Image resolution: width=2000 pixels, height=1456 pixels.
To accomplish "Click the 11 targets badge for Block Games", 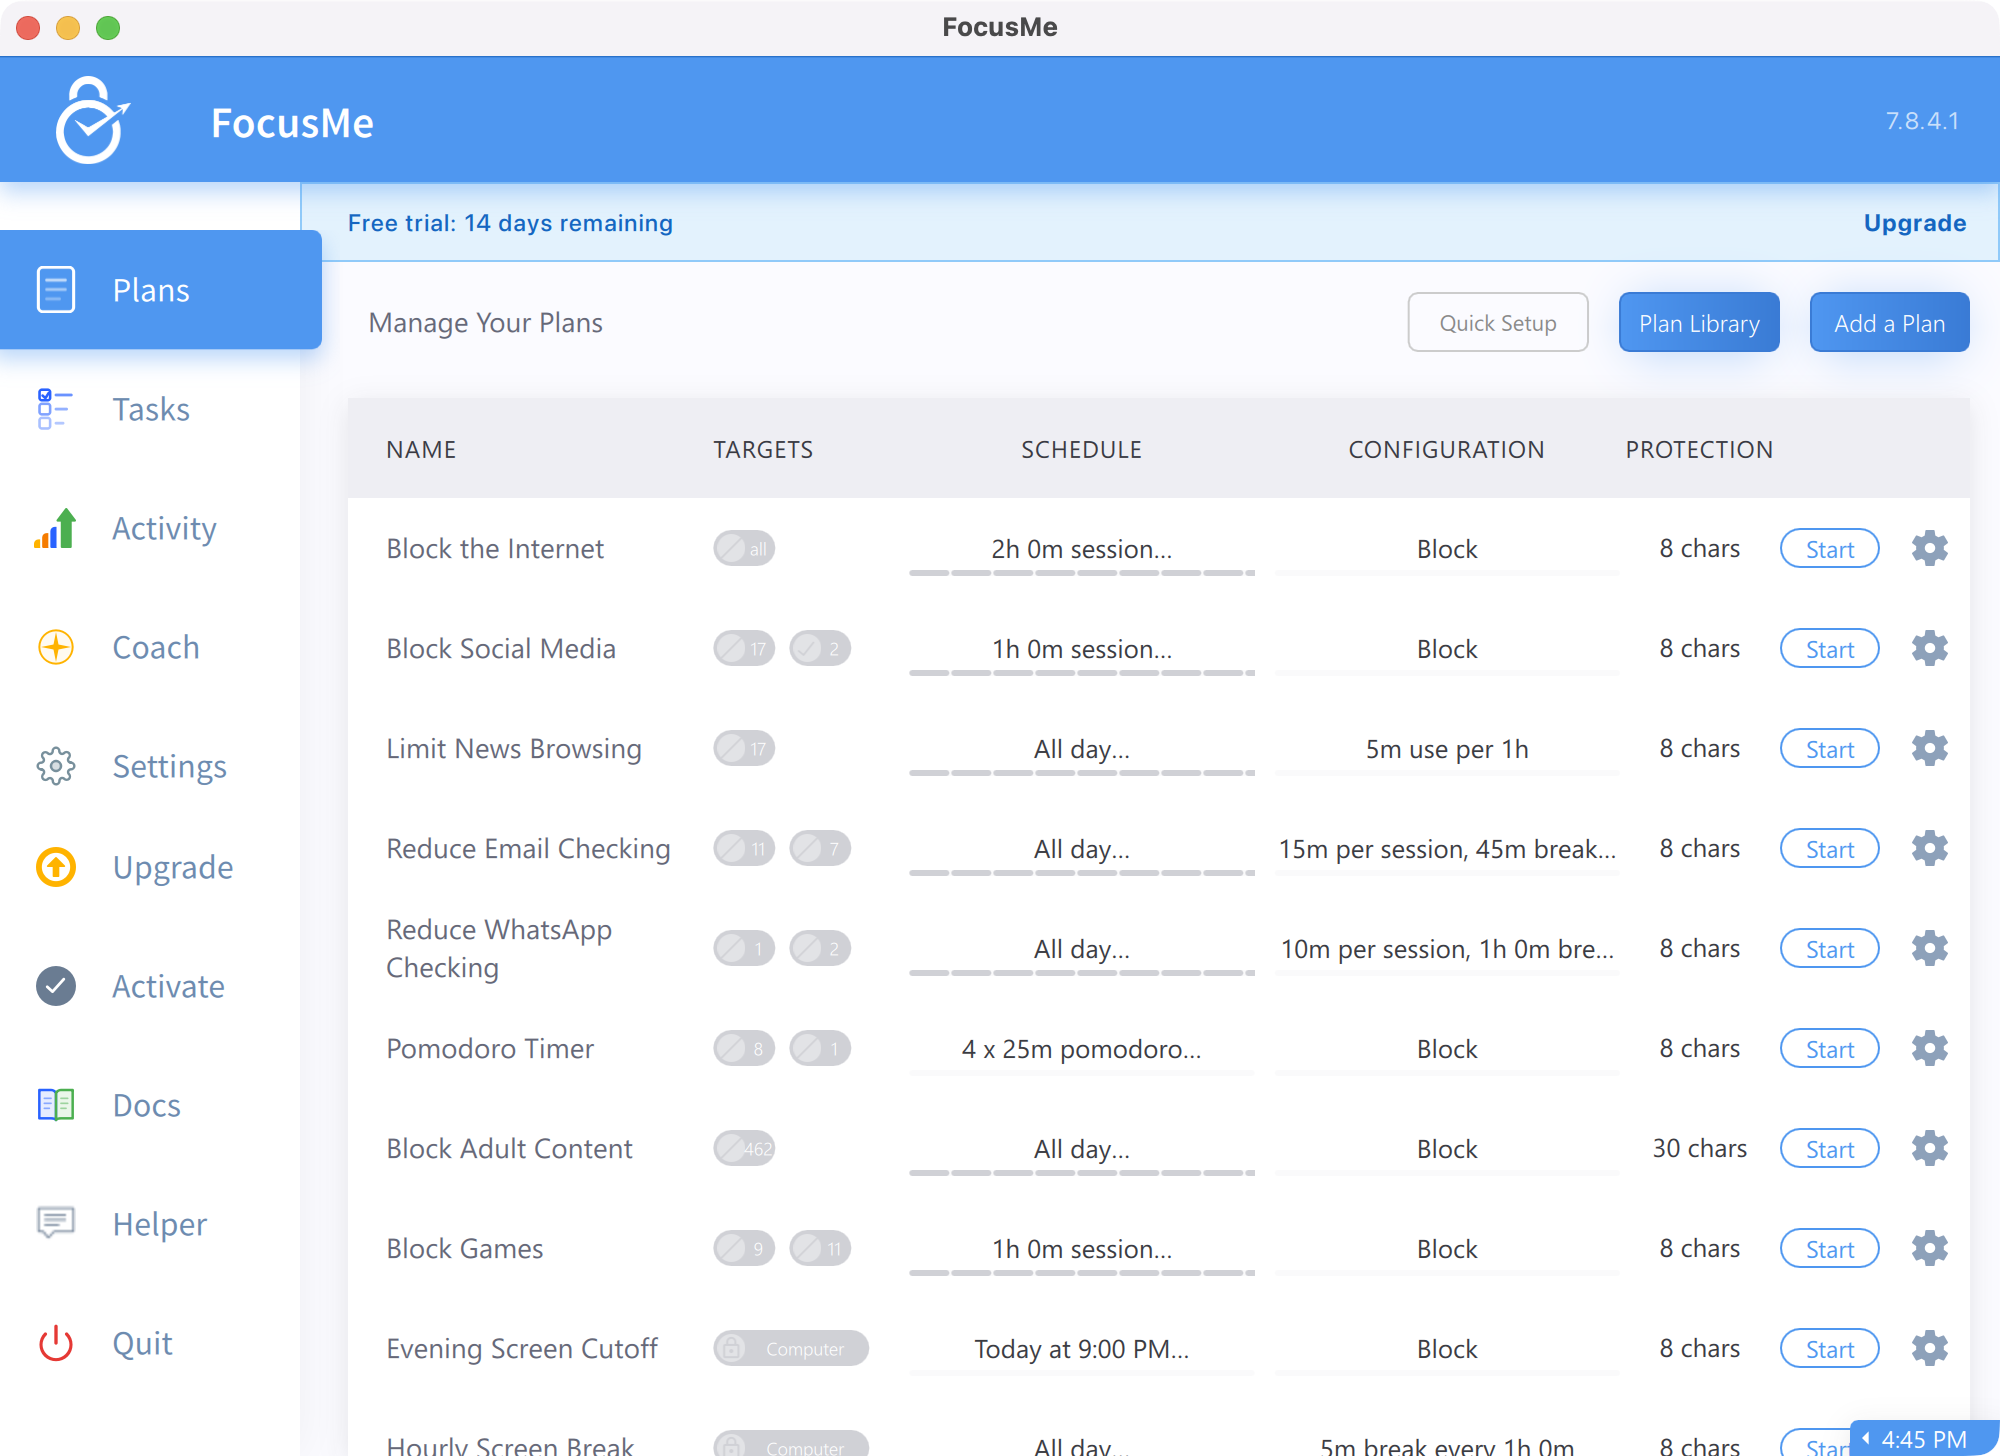I will tap(820, 1248).
